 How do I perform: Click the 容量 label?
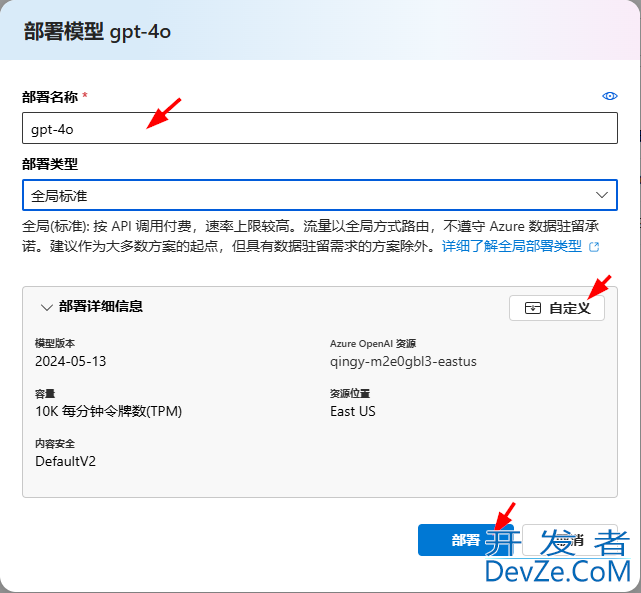point(45,394)
